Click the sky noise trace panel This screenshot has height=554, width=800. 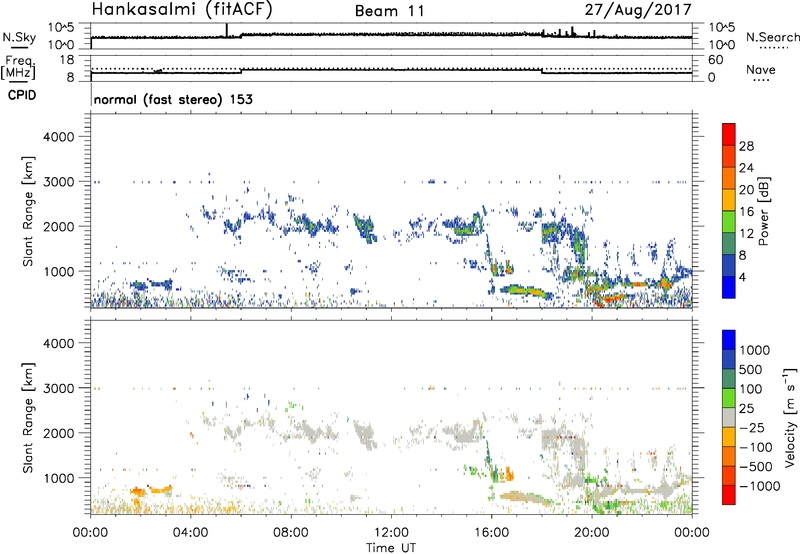pyautogui.click(x=391, y=36)
